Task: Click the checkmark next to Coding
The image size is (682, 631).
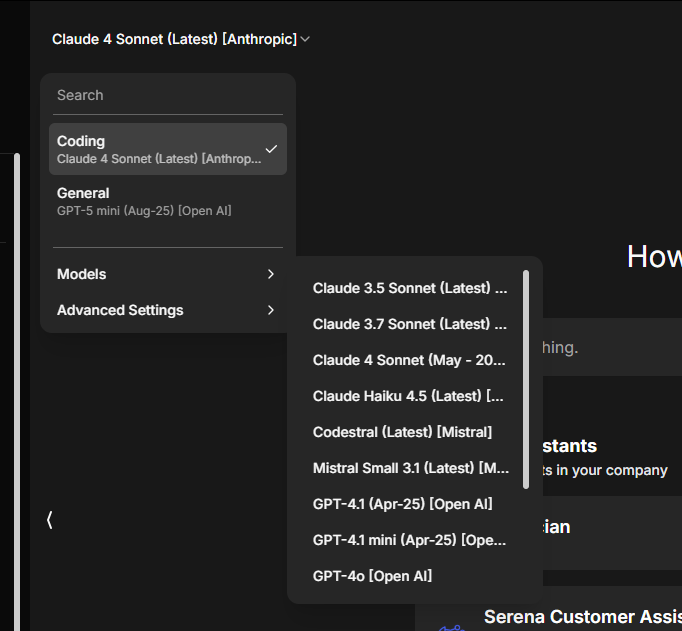Action: tap(271, 149)
